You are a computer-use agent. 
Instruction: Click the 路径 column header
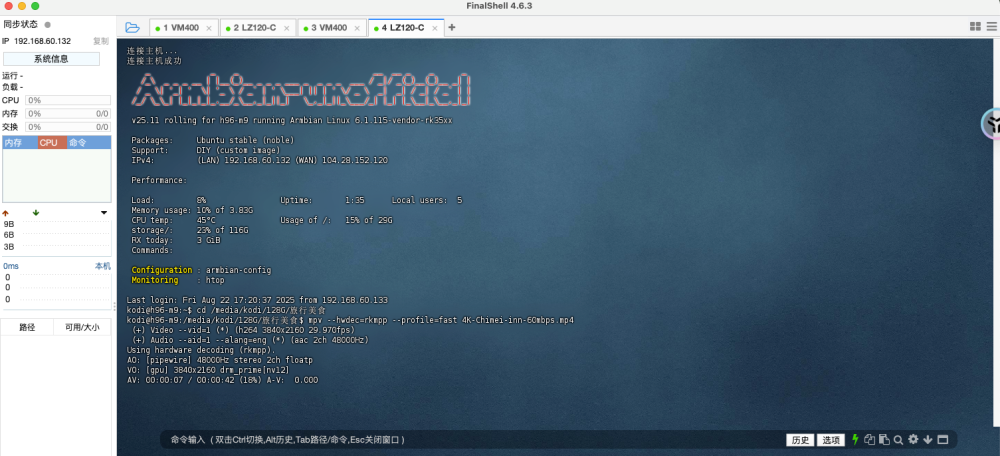(27, 327)
